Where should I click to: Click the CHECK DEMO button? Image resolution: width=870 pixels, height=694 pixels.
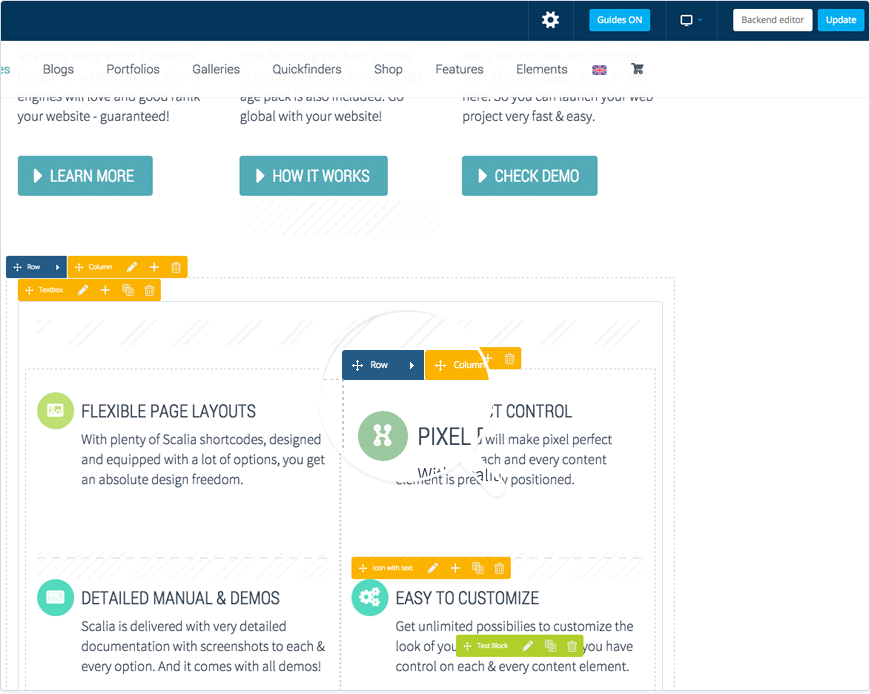pyautogui.click(x=529, y=176)
